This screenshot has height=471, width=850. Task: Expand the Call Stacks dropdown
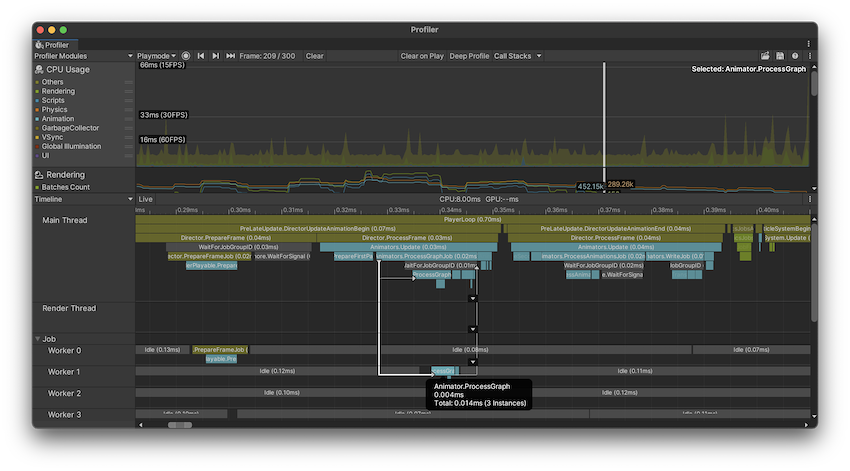pyautogui.click(x=517, y=56)
